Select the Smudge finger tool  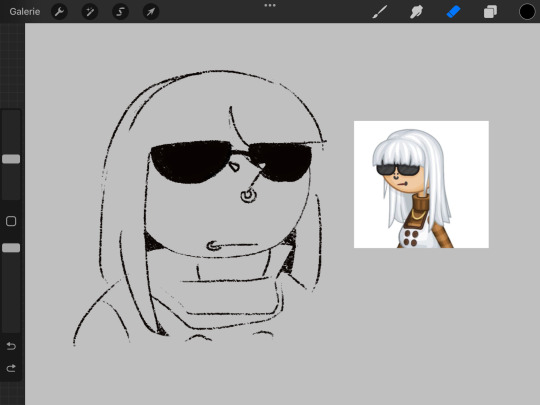click(416, 12)
